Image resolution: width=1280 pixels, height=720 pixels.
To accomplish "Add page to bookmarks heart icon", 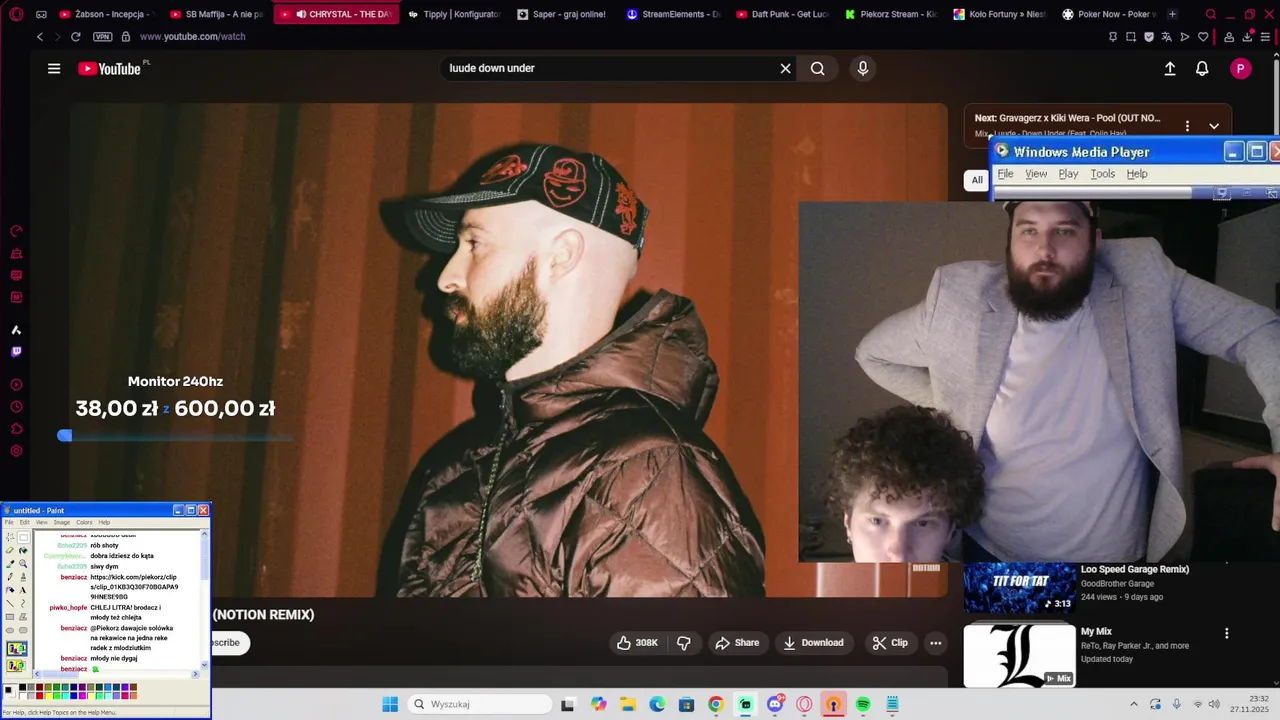I will coord(1203,37).
